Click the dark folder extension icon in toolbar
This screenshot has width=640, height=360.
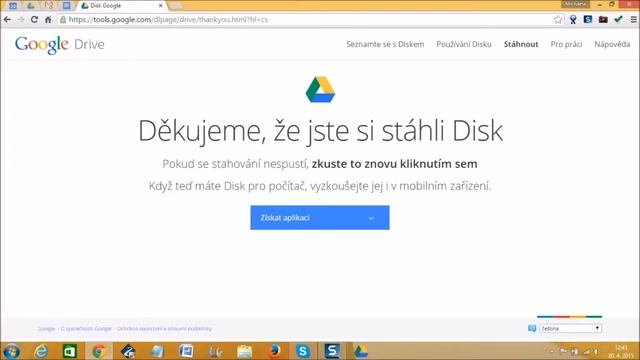603,19
